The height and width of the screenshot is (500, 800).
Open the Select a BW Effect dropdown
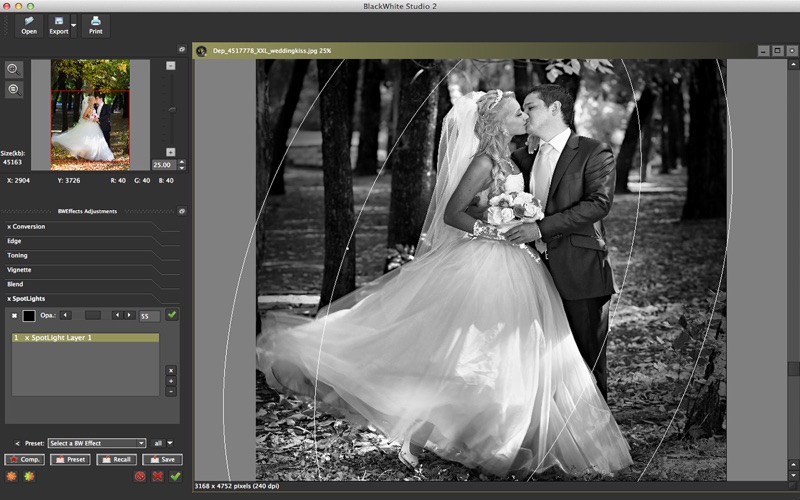(x=97, y=443)
